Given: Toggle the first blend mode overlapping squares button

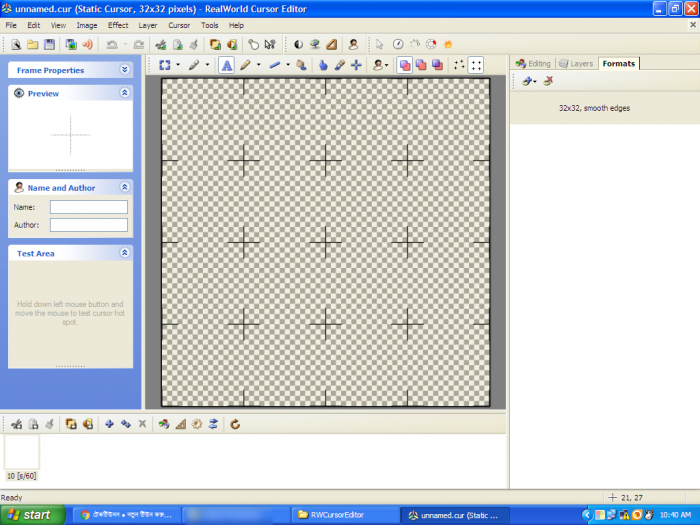Looking at the screenshot, I should coord(404,65).
